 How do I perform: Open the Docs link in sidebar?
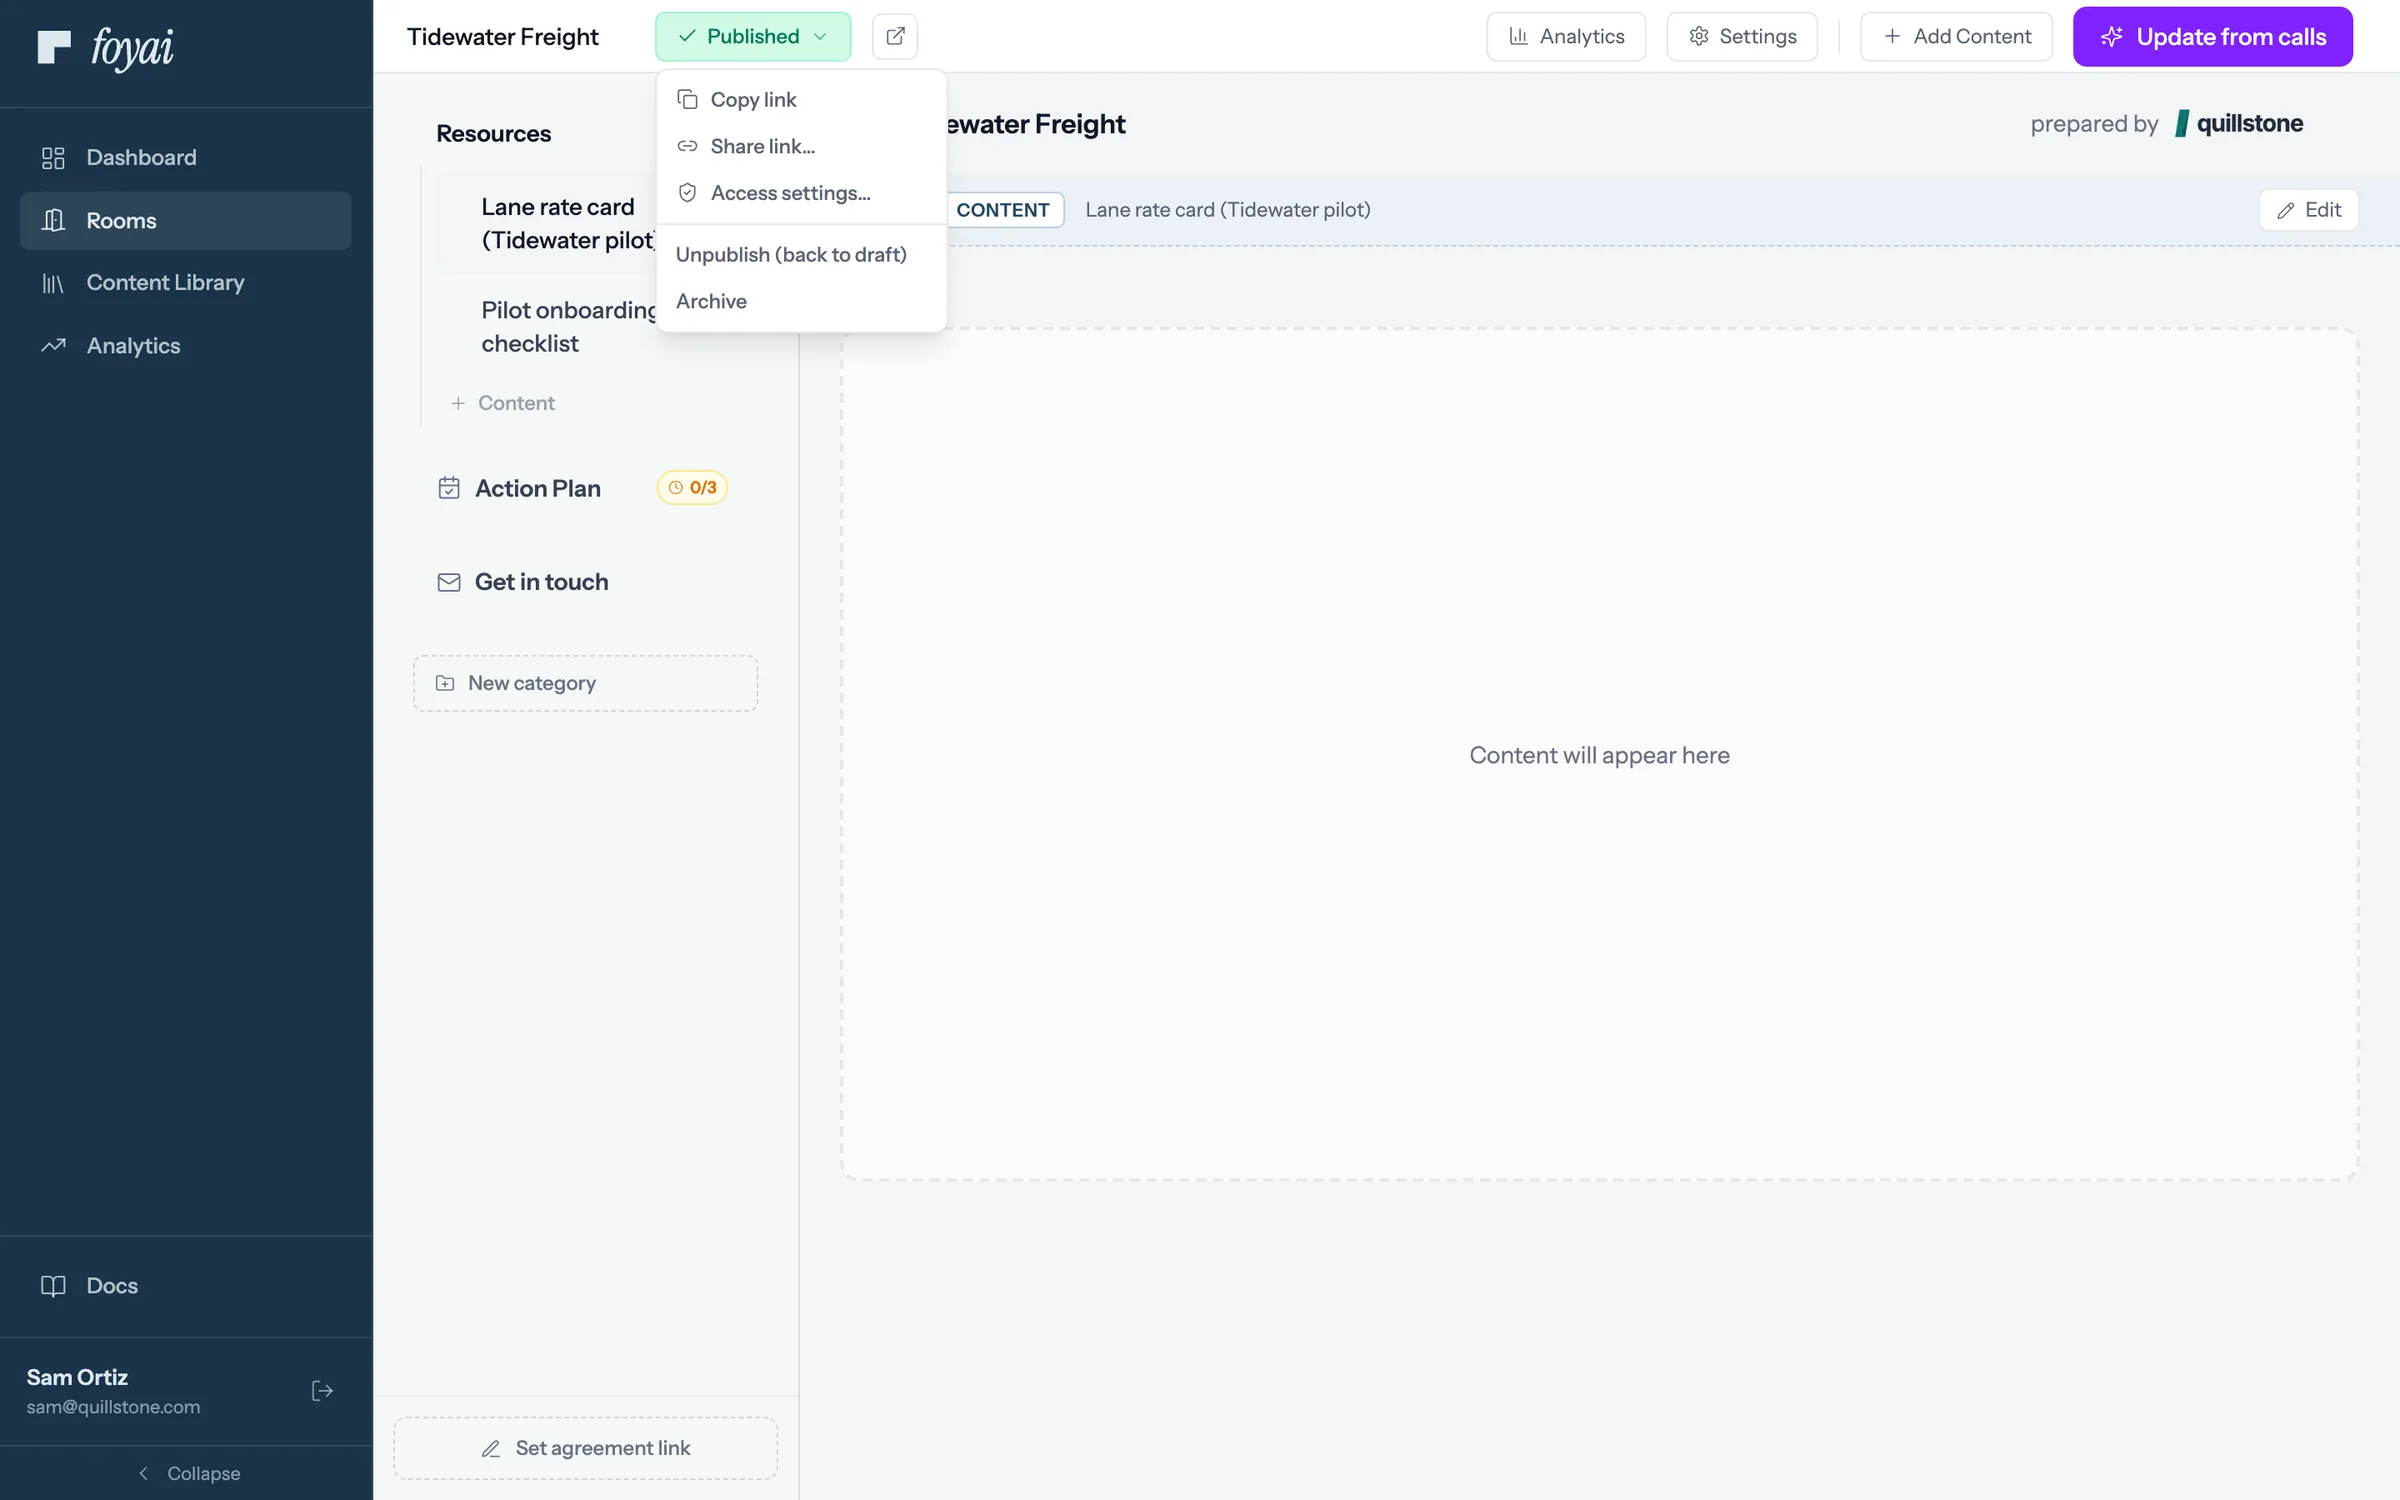(186, 1286)
